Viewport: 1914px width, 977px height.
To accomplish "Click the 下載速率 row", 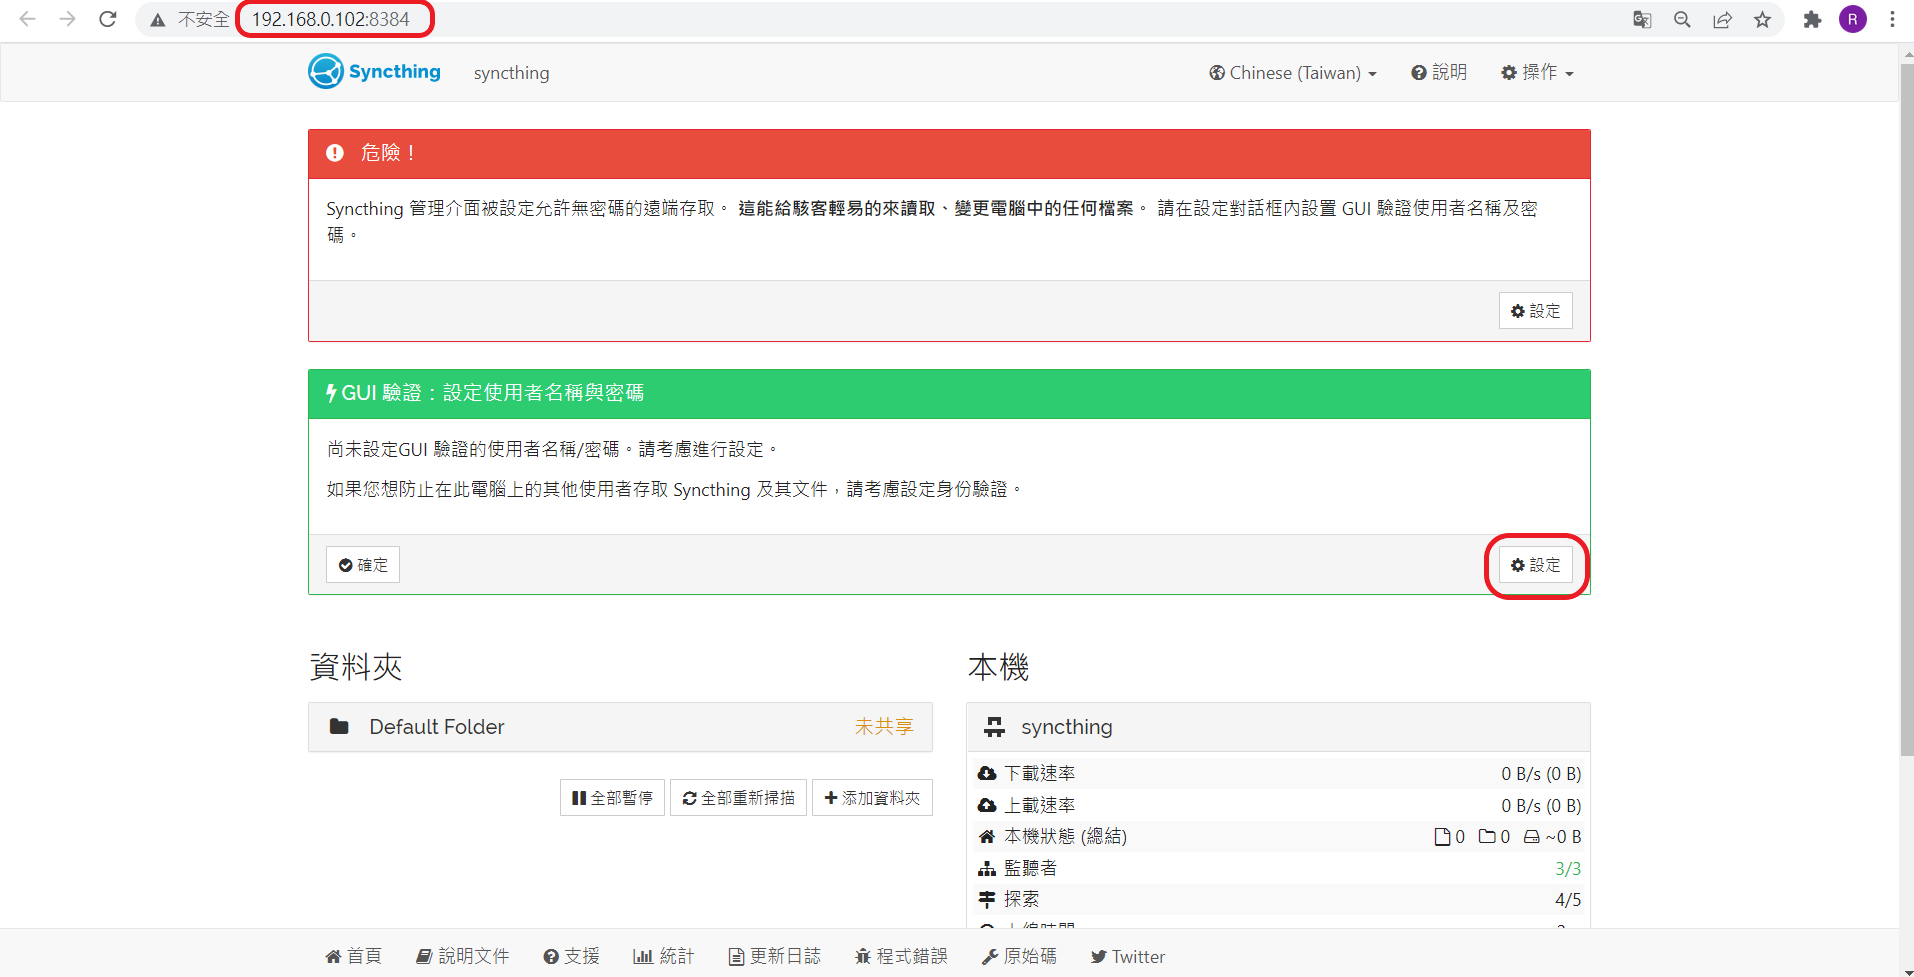I will (x=1278, y=773).
